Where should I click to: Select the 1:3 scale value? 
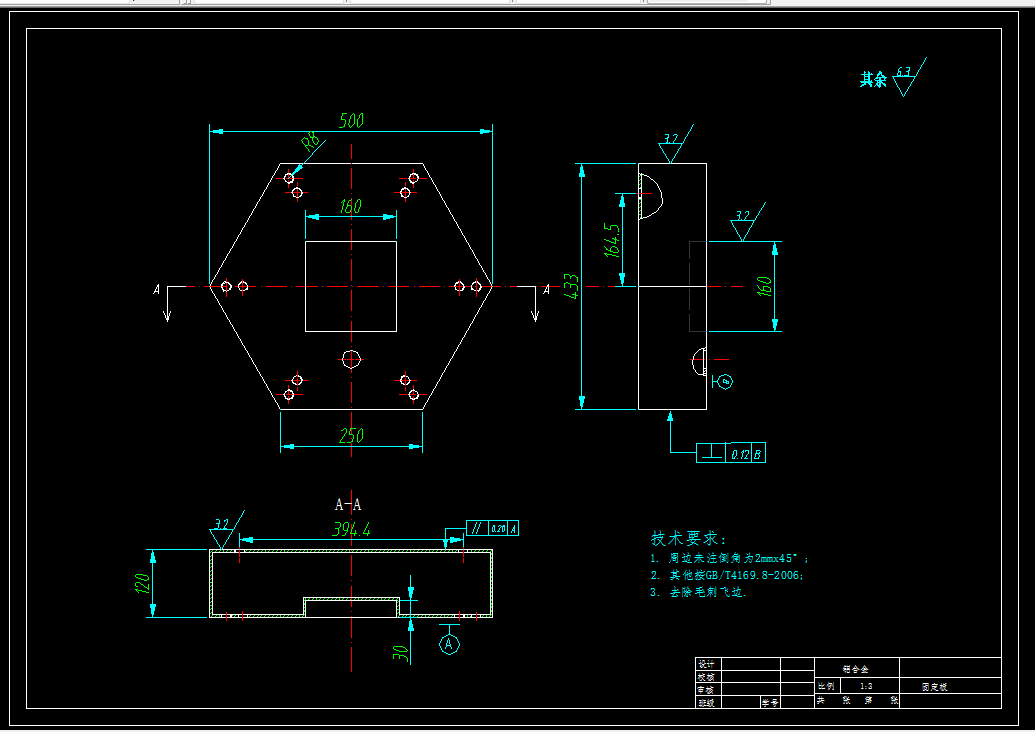pos(866,686)
